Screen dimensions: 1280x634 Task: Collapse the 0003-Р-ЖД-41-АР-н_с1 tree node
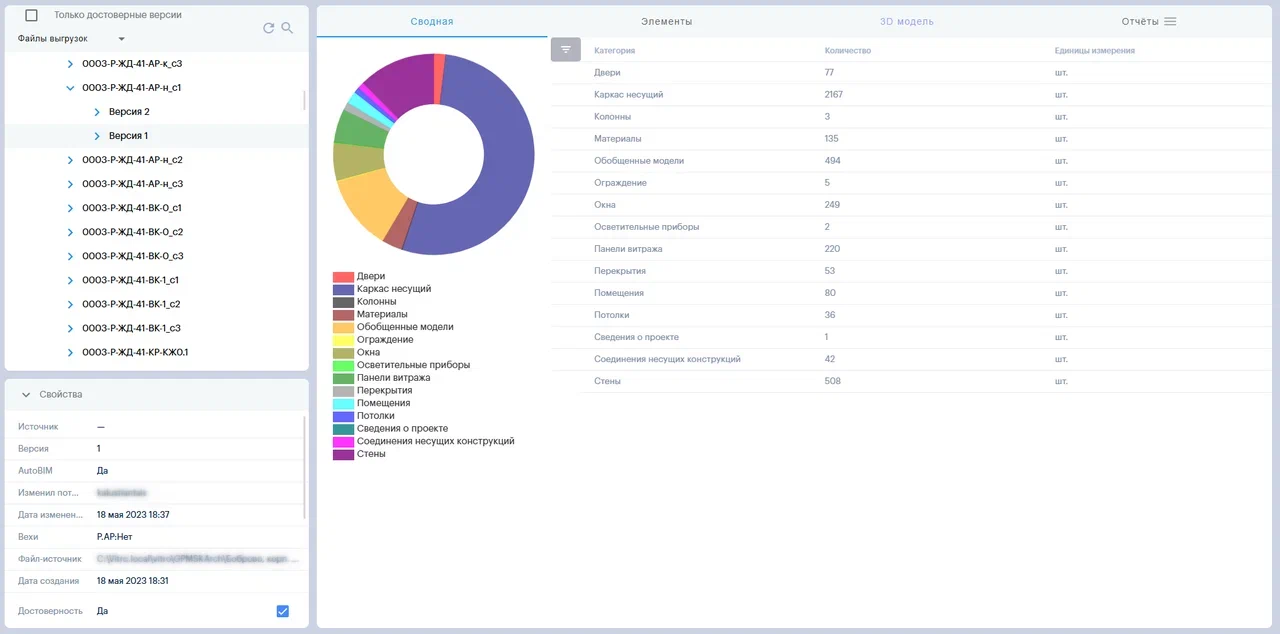coord(70,88)
